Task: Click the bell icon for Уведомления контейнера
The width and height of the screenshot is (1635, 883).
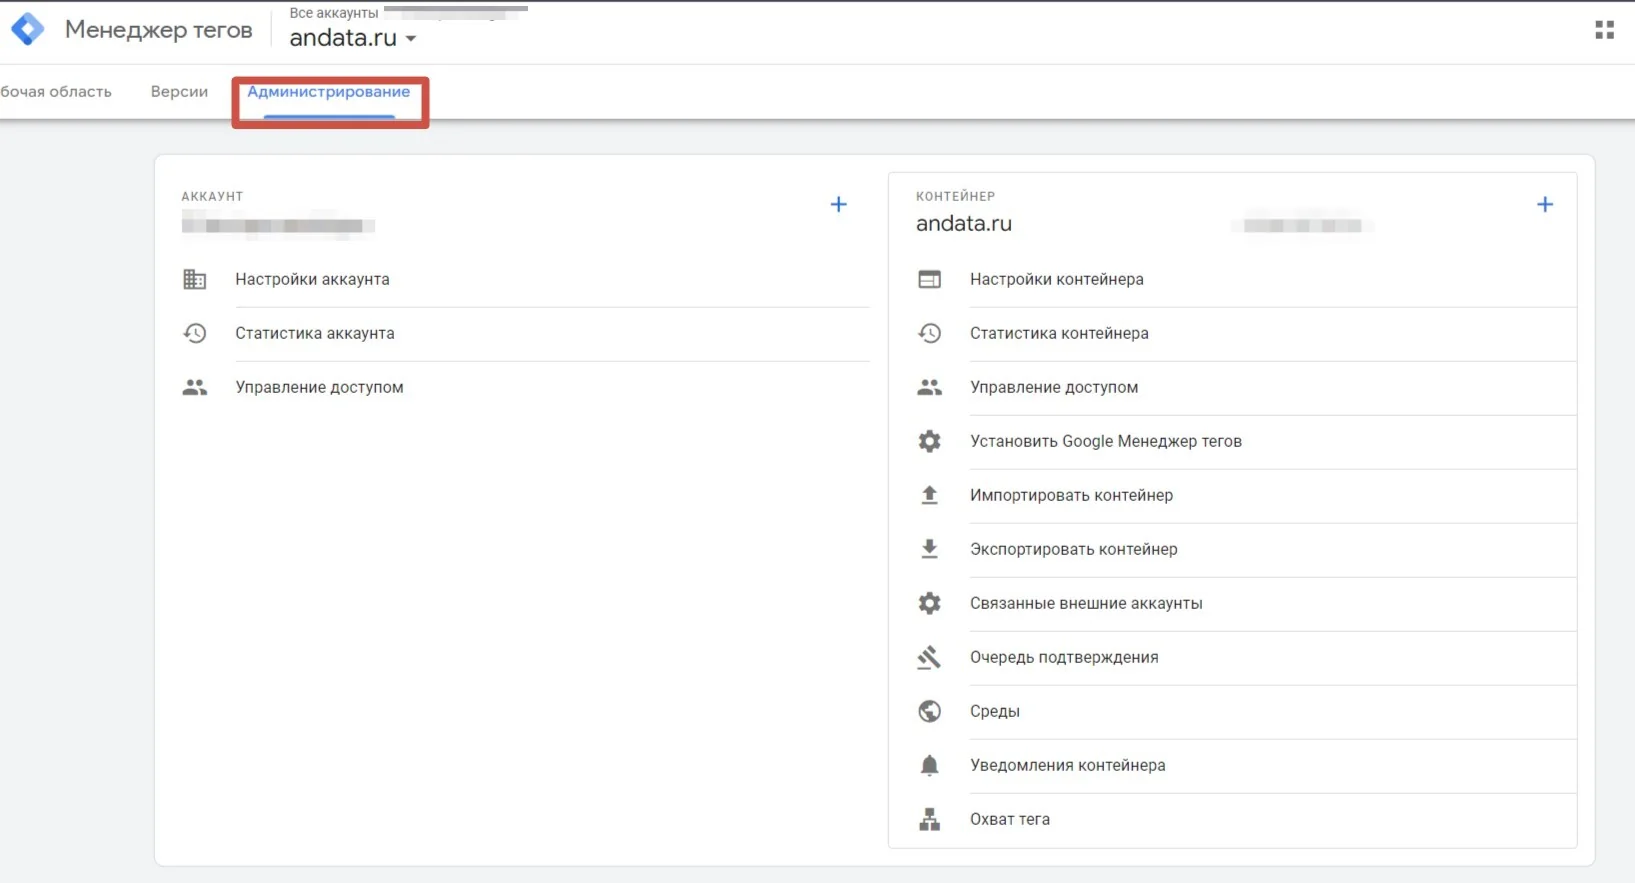Action: click(x=929, y=765)
